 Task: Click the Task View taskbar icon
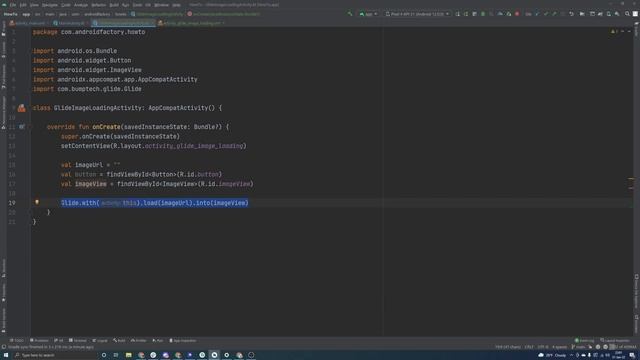coord(116,355)
